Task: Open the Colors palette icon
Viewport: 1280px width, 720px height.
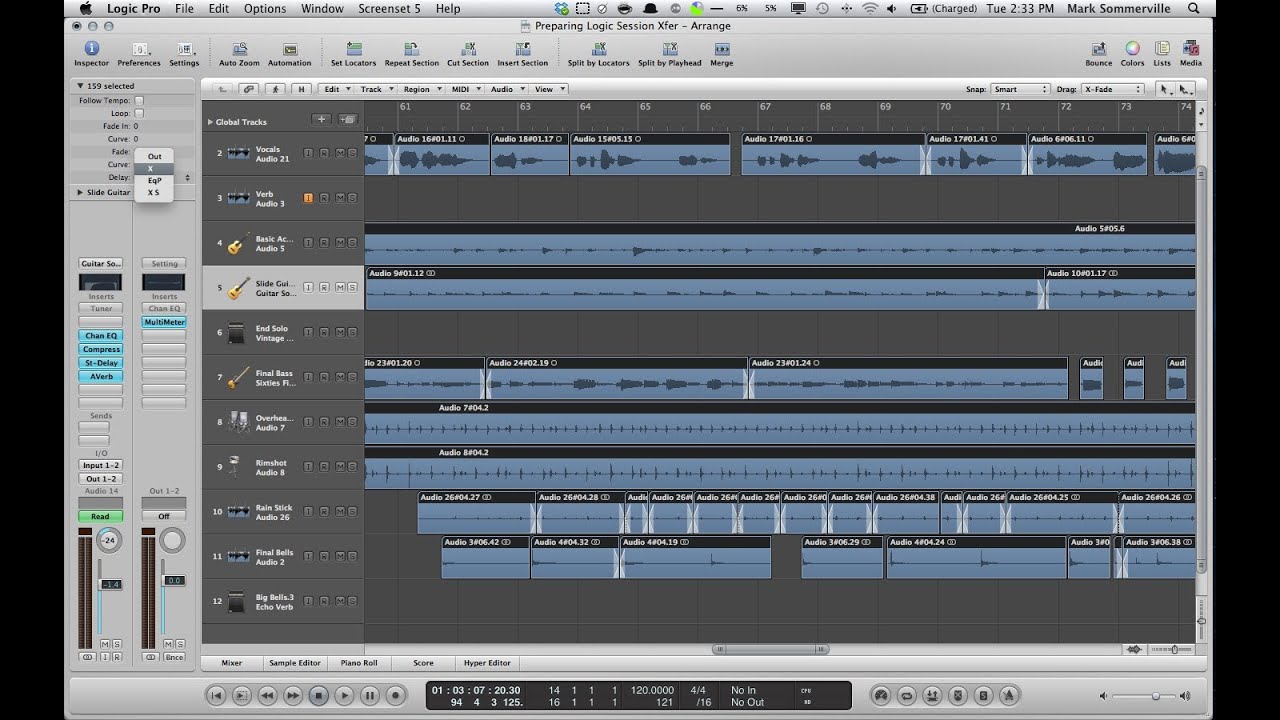Action: point(1132,49)
